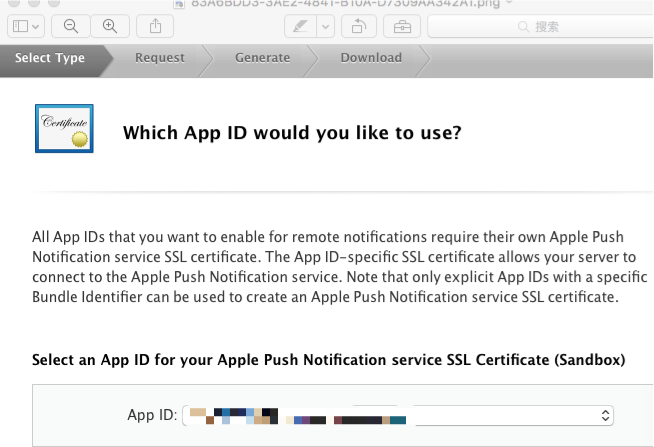The image size is (654, 447).
Task: Go to the Select Type step
Action: tap(50, 58)
